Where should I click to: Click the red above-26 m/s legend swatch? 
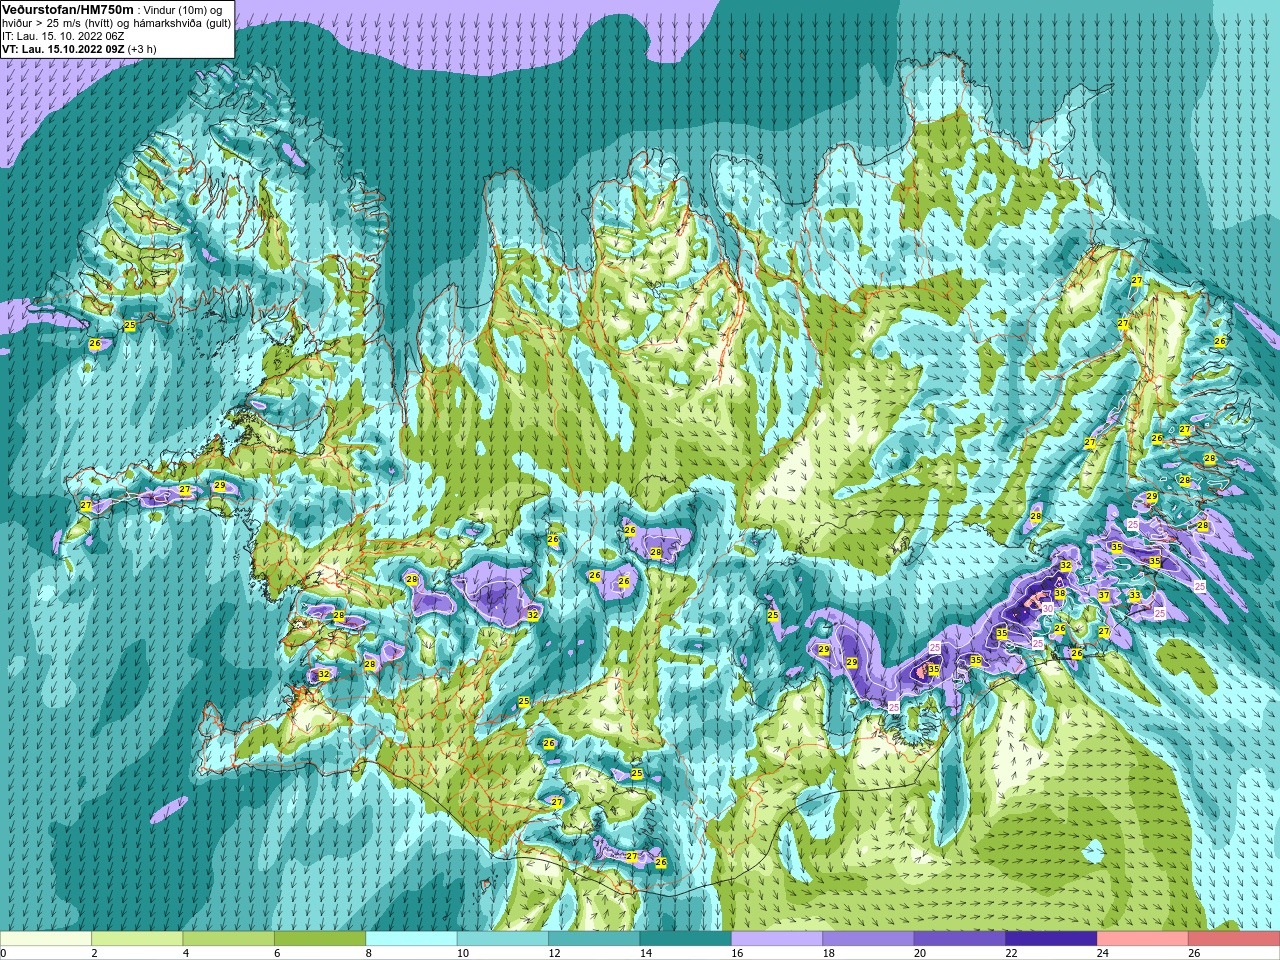[1234, 939]
